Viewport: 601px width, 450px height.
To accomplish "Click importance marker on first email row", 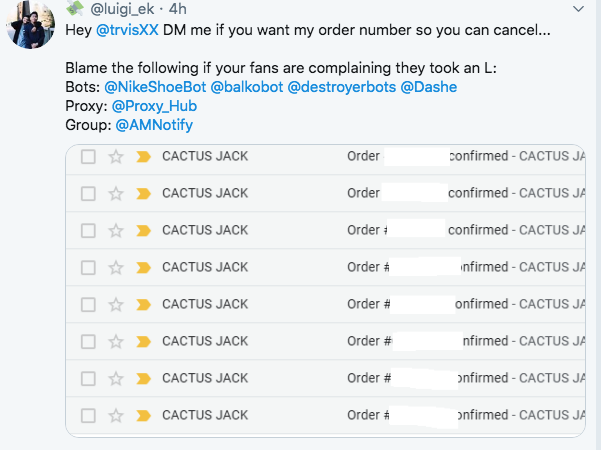I will point(142,157).
